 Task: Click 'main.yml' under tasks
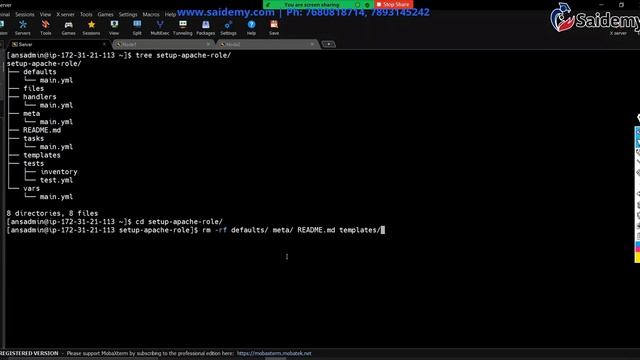point(56,147)
